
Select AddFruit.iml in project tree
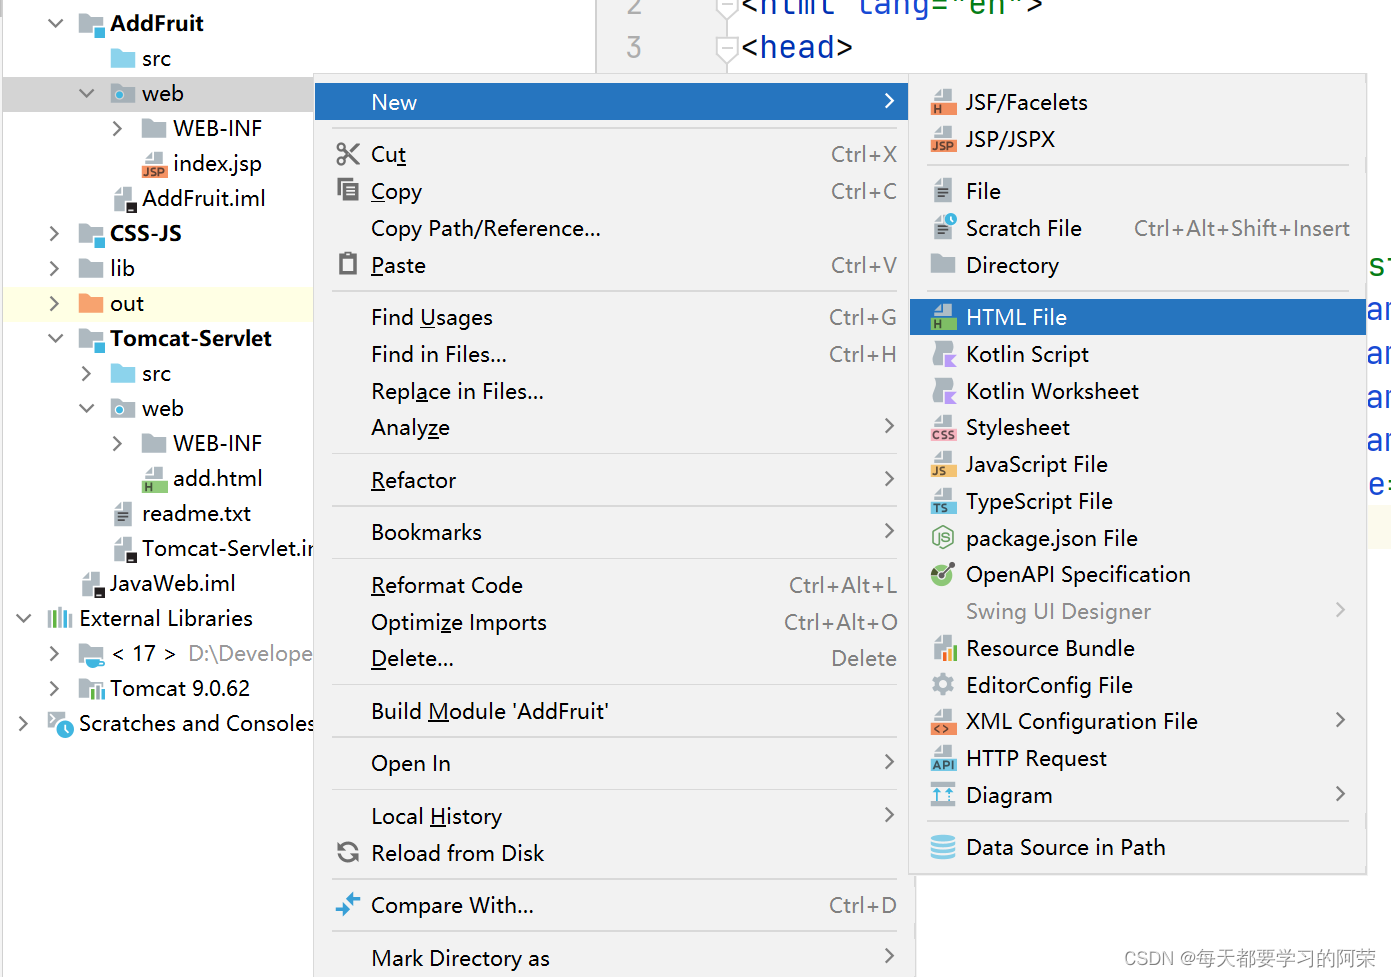click(x=203, y=198)
